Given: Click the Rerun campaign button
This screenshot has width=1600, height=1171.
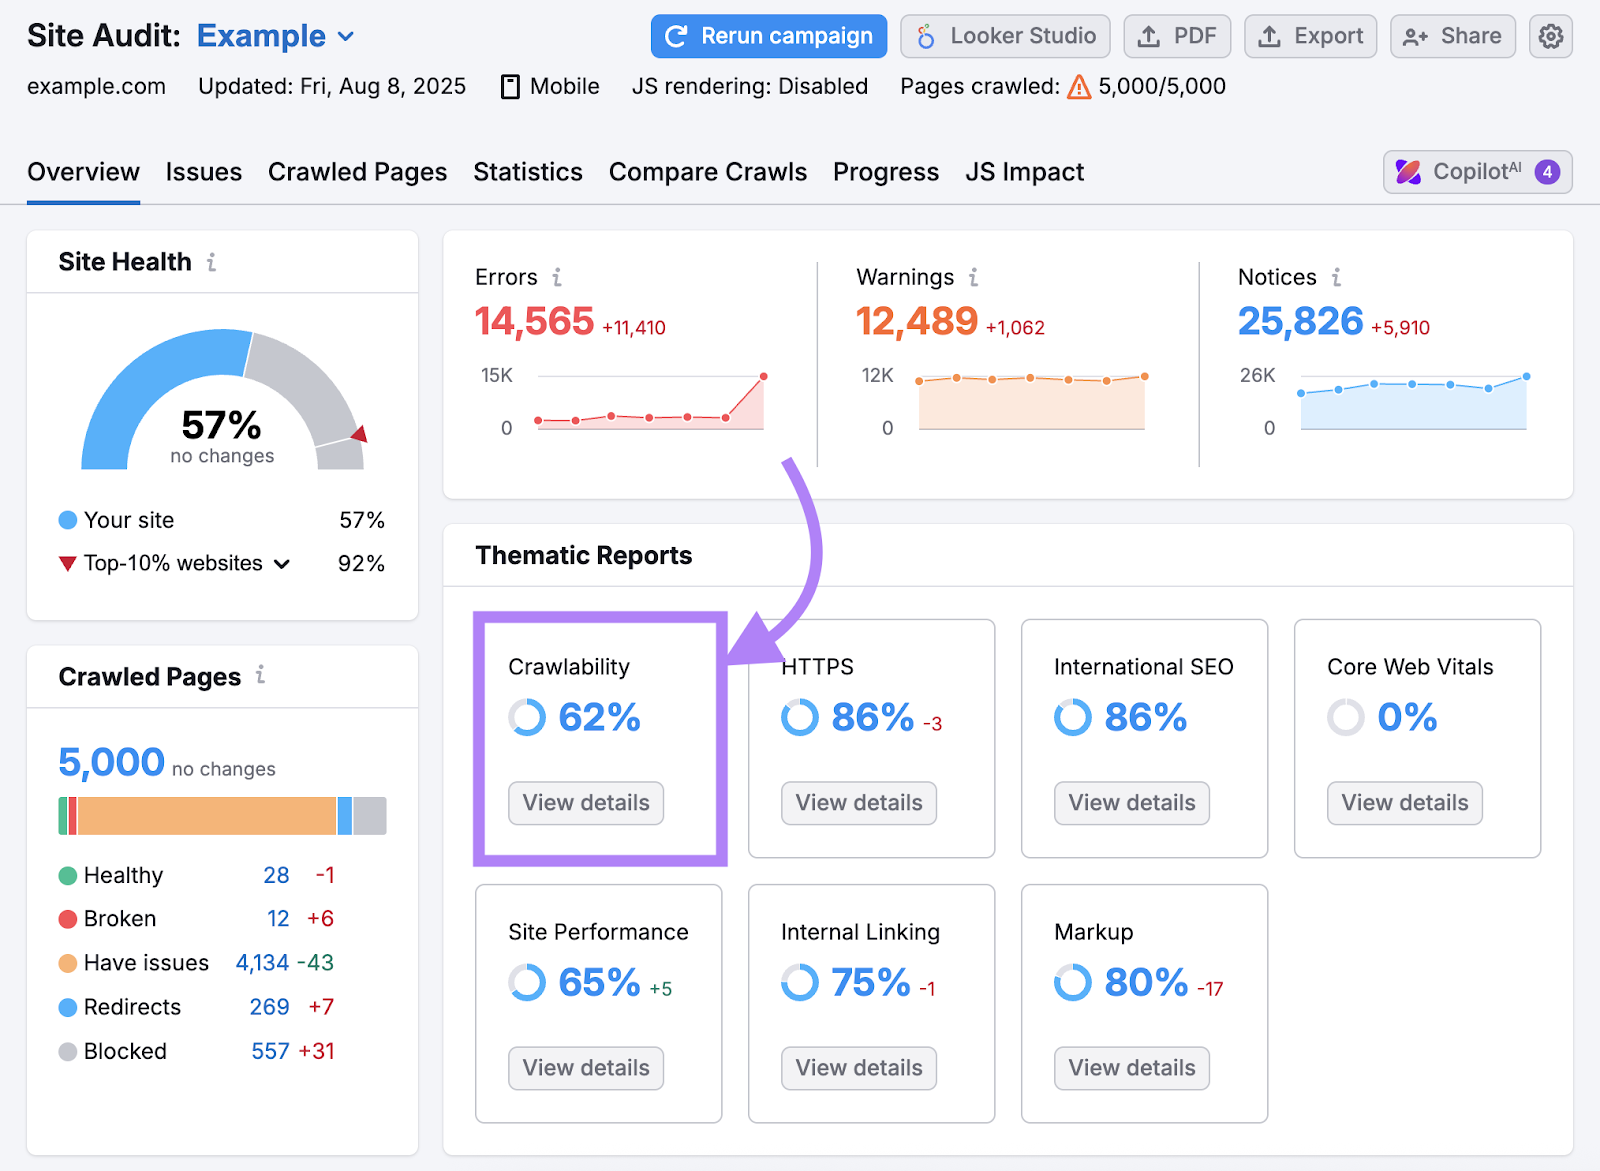Looking at the screenshot, I should [x=768, y=36].
